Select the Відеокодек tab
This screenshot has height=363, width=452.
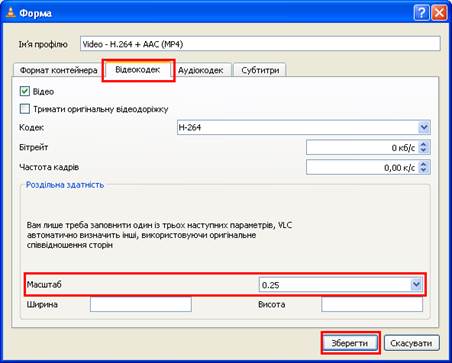(x=138, y=70)
